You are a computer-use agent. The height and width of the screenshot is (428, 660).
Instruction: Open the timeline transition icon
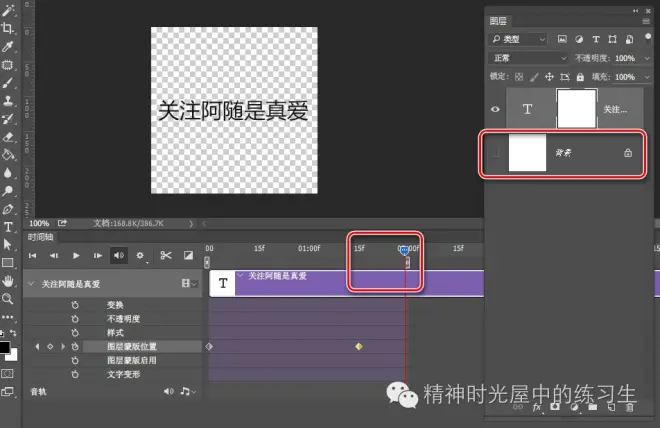188,255
